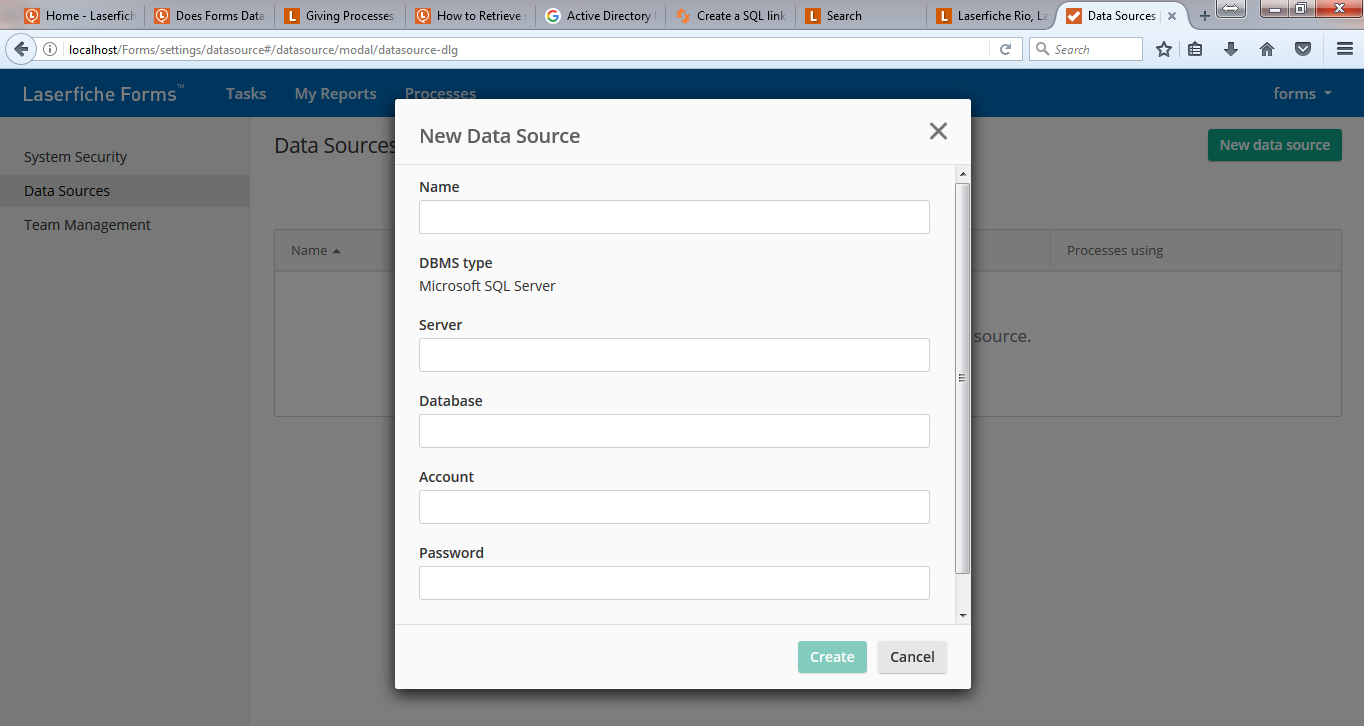
Task: Open the Firefox hamburger menu
Action: (x=1345, y=49)
